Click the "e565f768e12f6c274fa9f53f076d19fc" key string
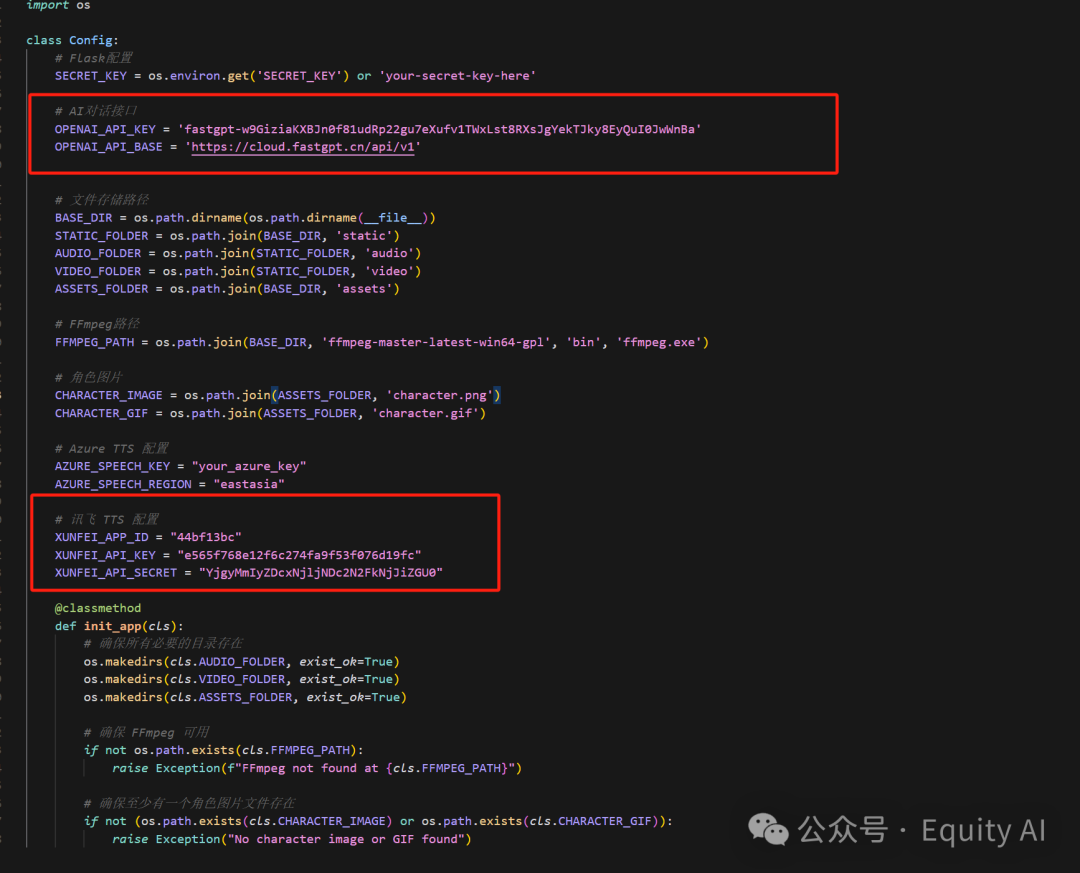 (300, 555)
